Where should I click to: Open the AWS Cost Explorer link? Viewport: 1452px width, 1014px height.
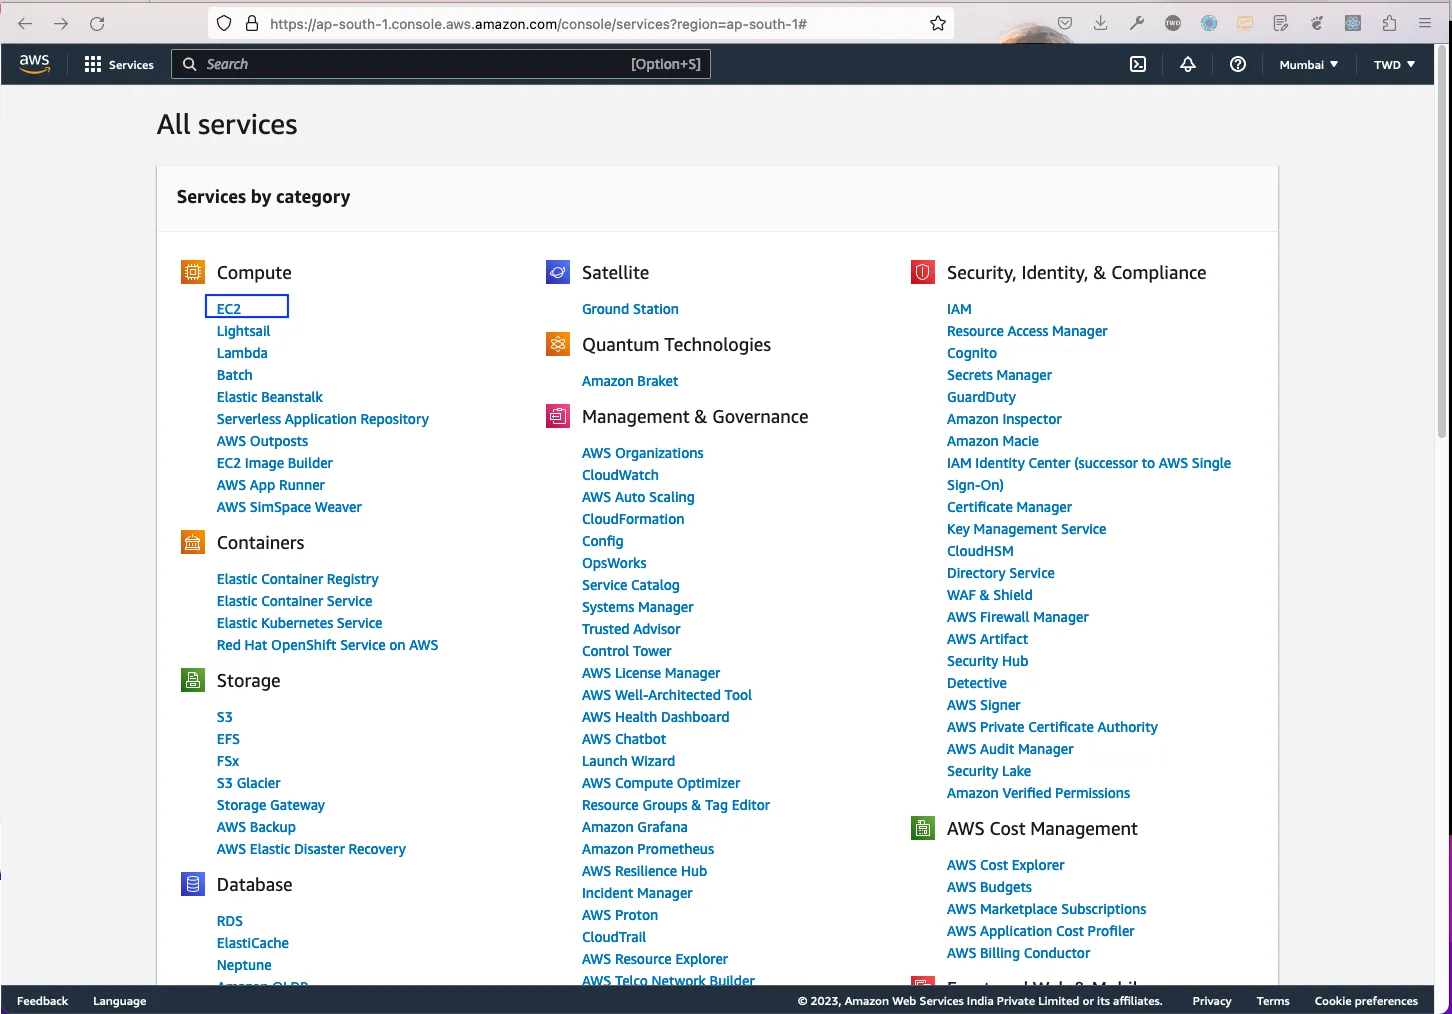tap(1005, 865)
